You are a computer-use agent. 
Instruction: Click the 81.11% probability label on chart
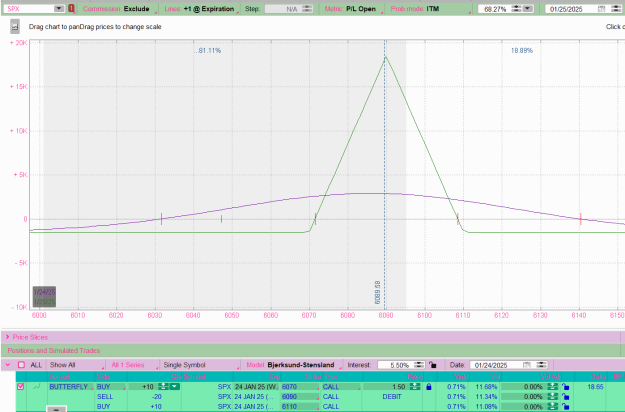coord(209,51)
